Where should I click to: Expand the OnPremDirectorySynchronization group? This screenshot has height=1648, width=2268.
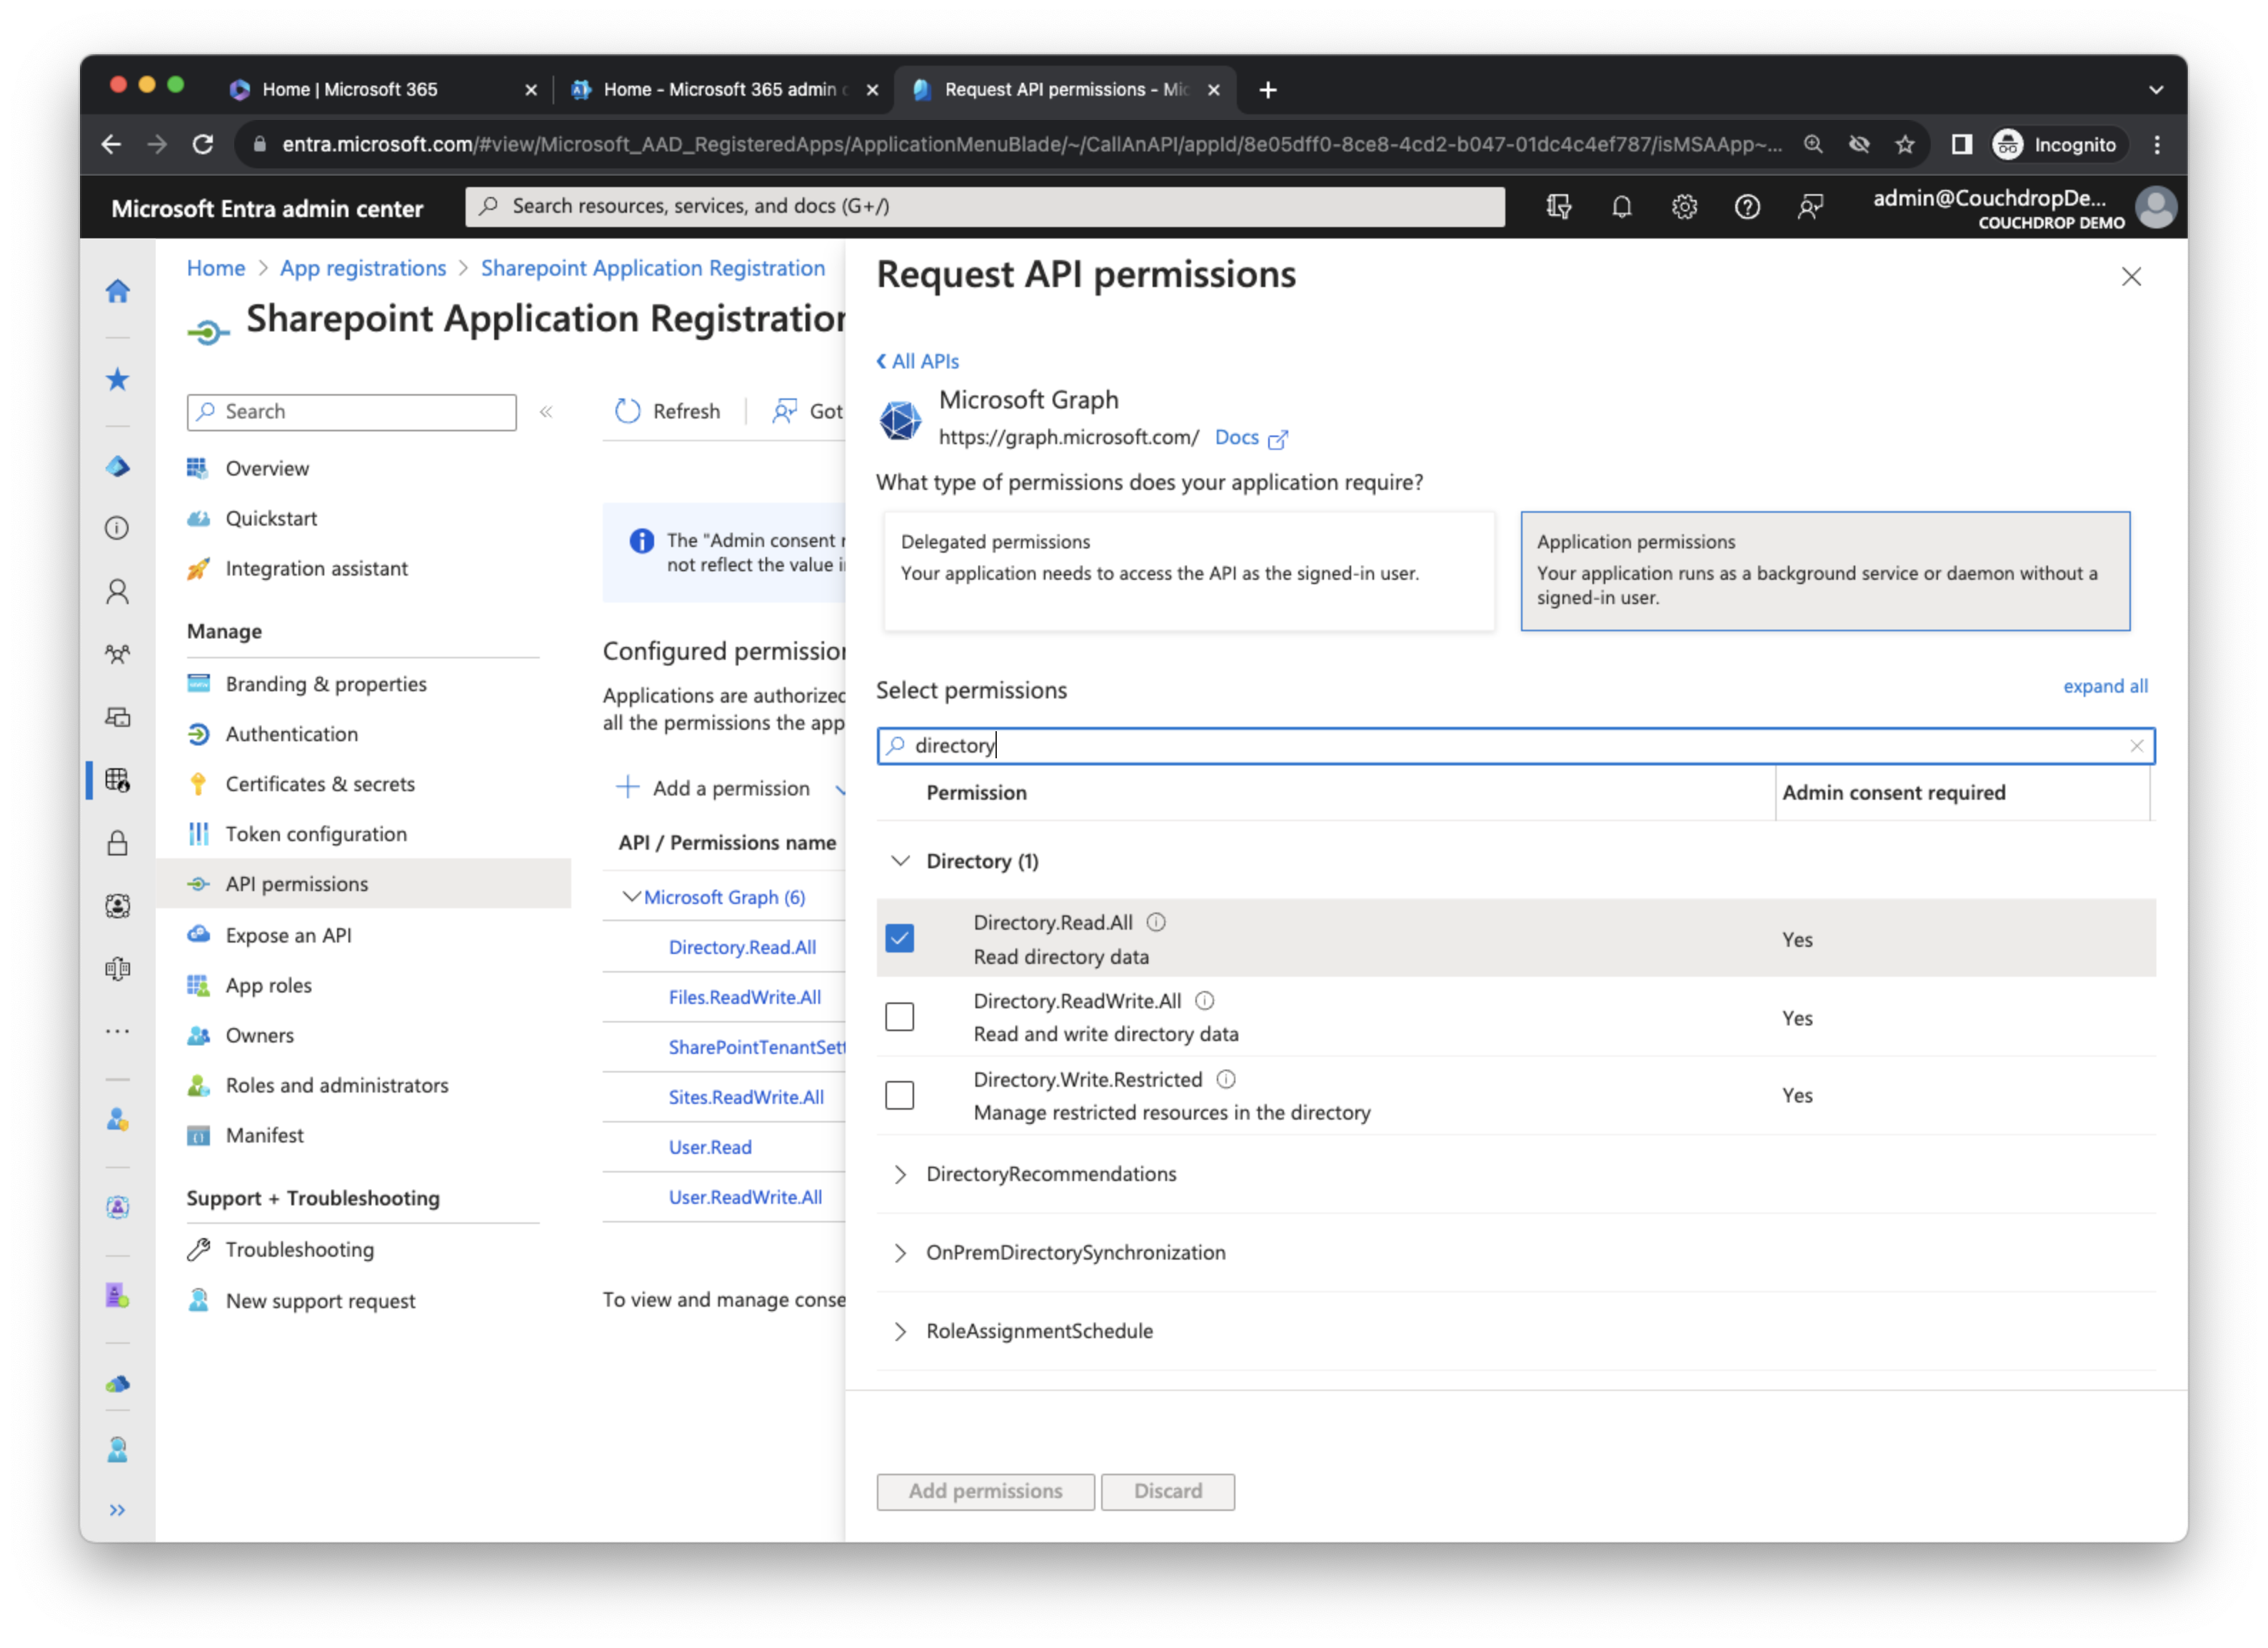[x=900, y=1253]
